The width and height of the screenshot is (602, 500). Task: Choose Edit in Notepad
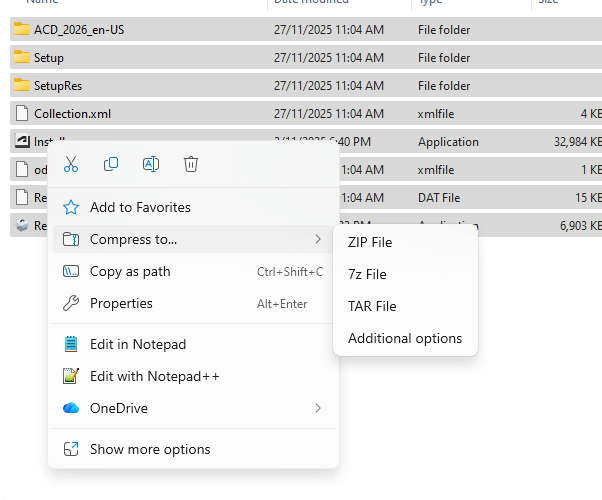click(x=138, y=344)
